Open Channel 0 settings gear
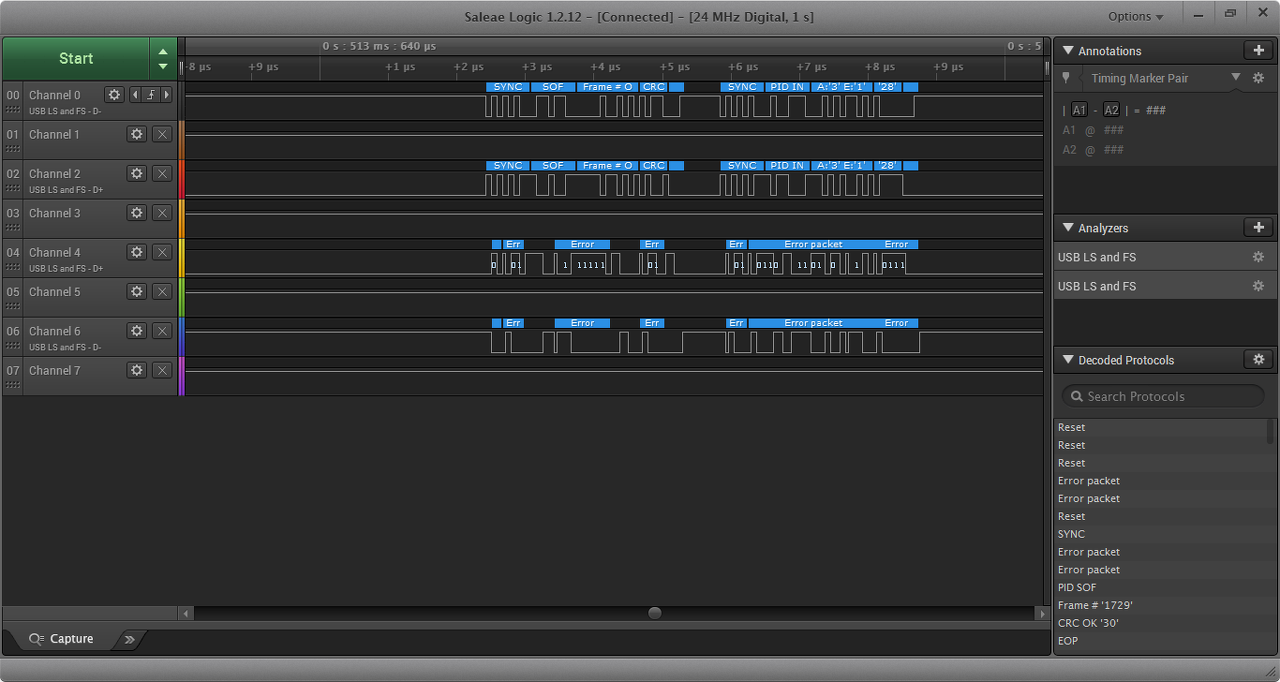This screenshot has width=1280, height=682. pos(114,94)
